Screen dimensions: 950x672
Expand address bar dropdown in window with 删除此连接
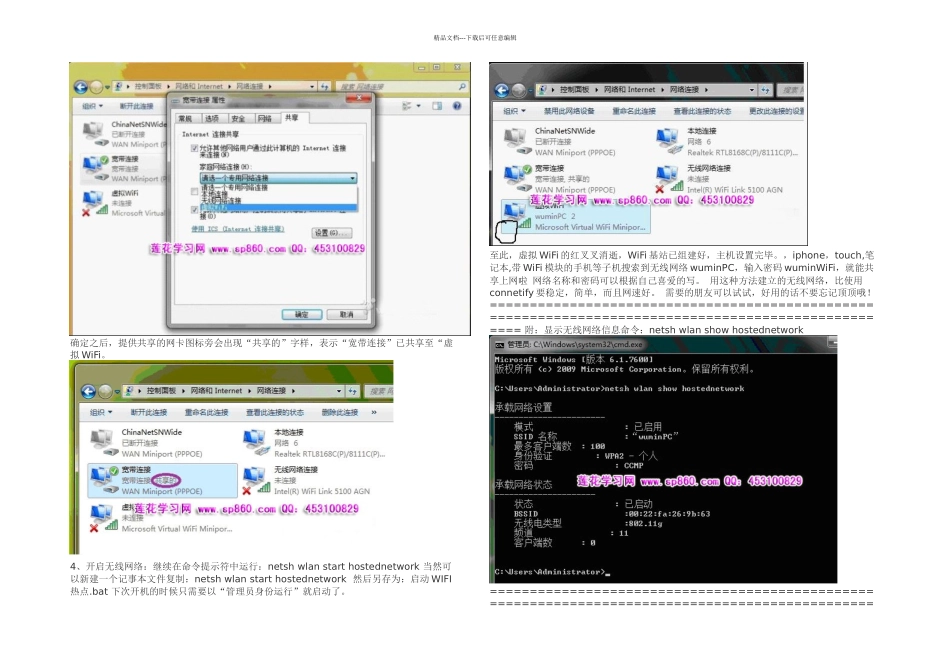coord(338,391)
